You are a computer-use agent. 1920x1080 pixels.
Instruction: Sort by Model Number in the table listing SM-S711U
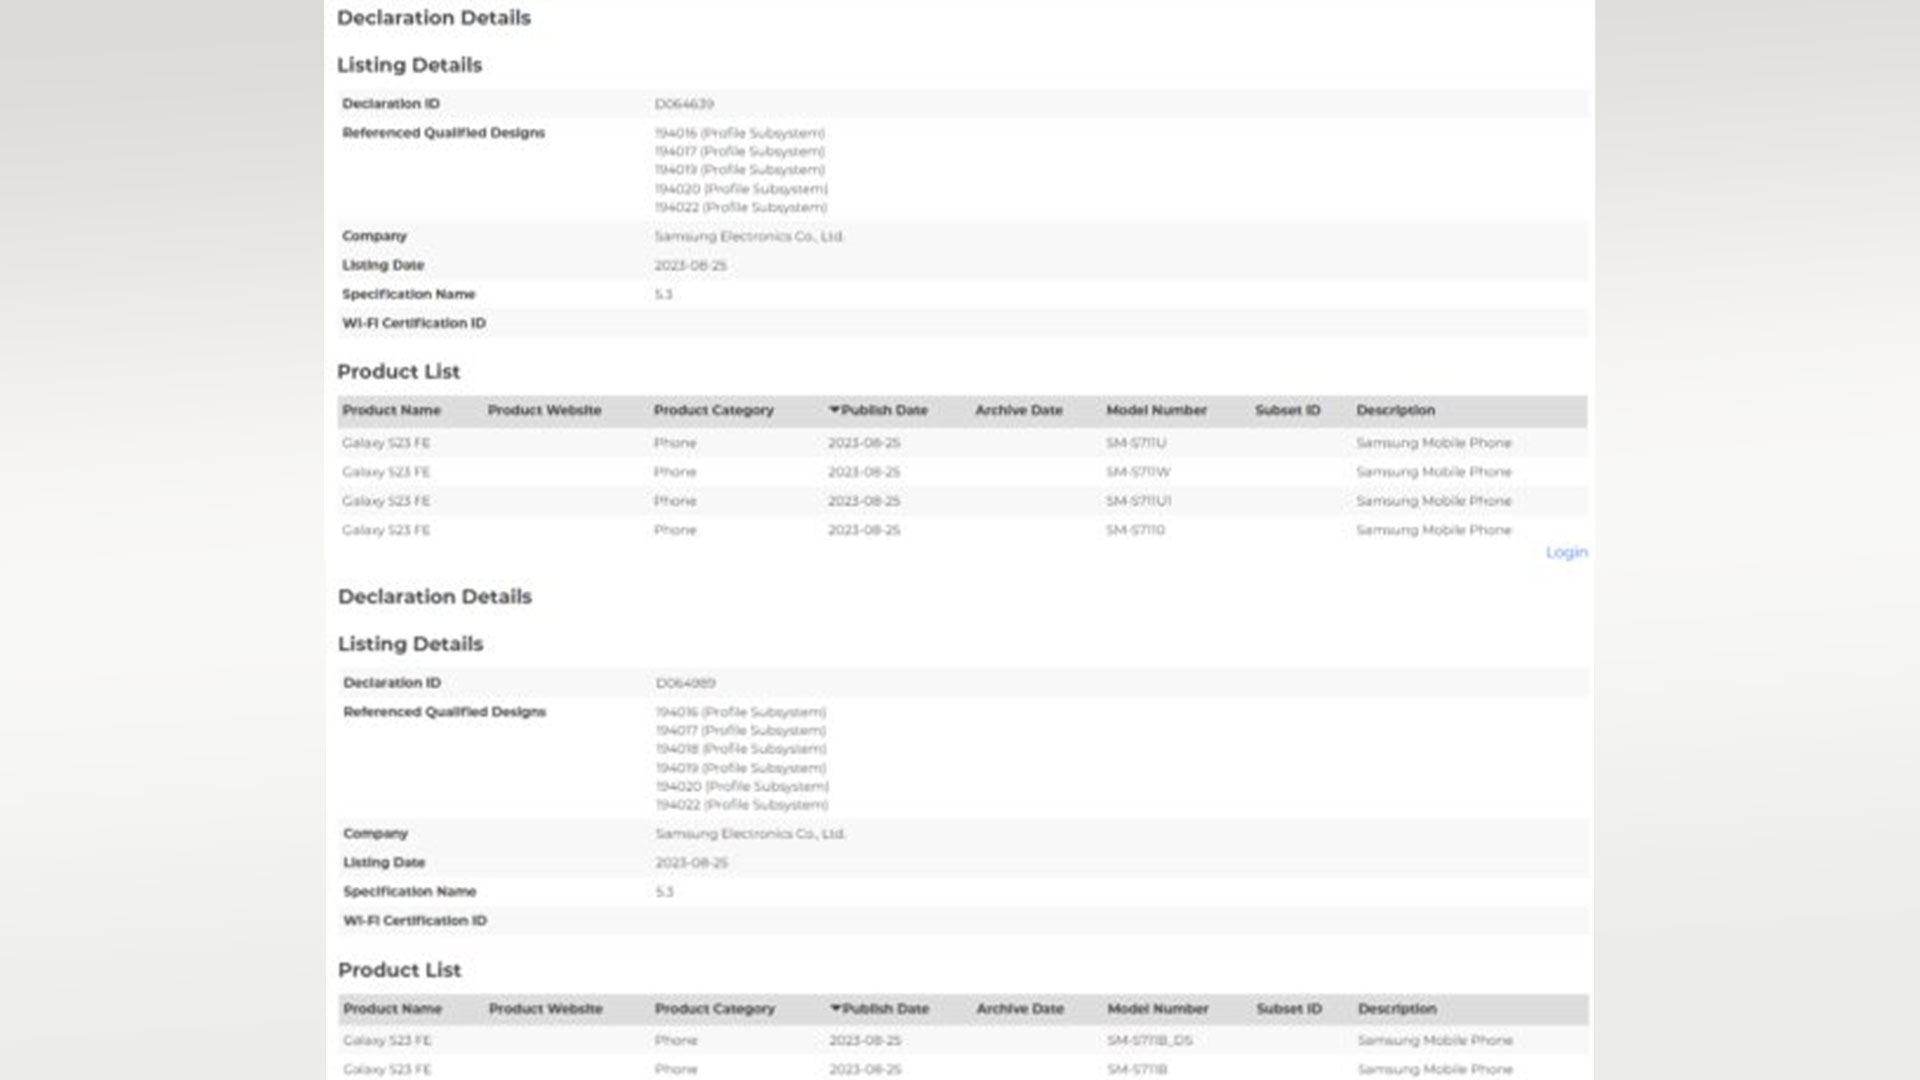point(1156,410)
